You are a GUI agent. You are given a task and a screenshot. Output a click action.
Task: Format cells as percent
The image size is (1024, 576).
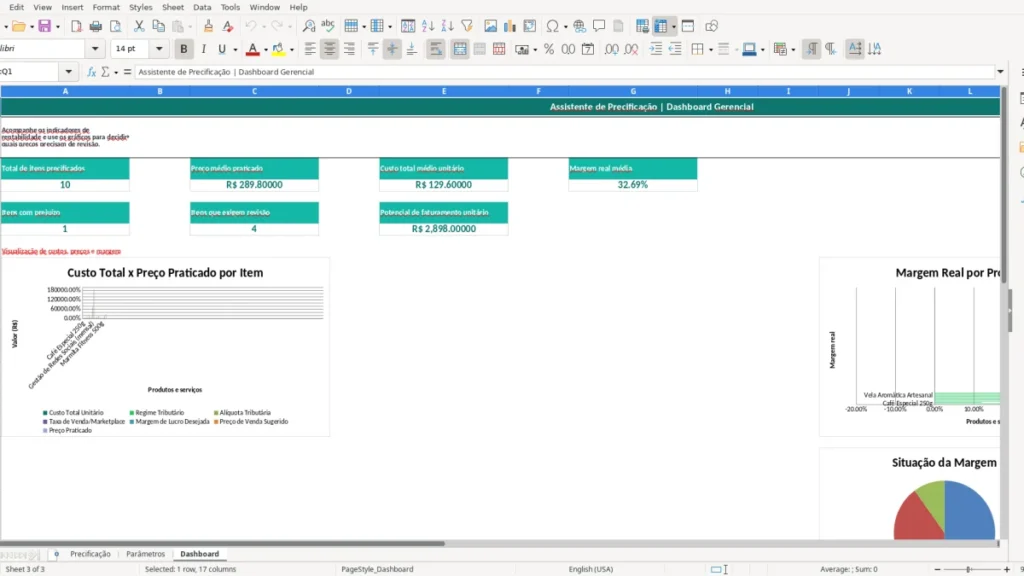pos(549,49)
